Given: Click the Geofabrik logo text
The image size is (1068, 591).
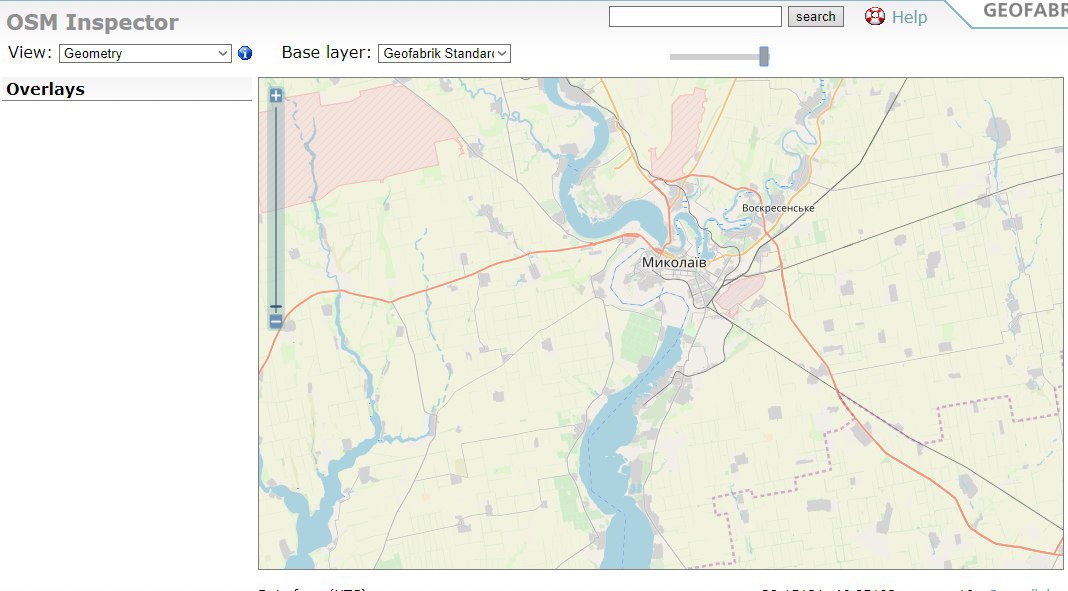Looking at the screenshot, I should pos(1025,11).
